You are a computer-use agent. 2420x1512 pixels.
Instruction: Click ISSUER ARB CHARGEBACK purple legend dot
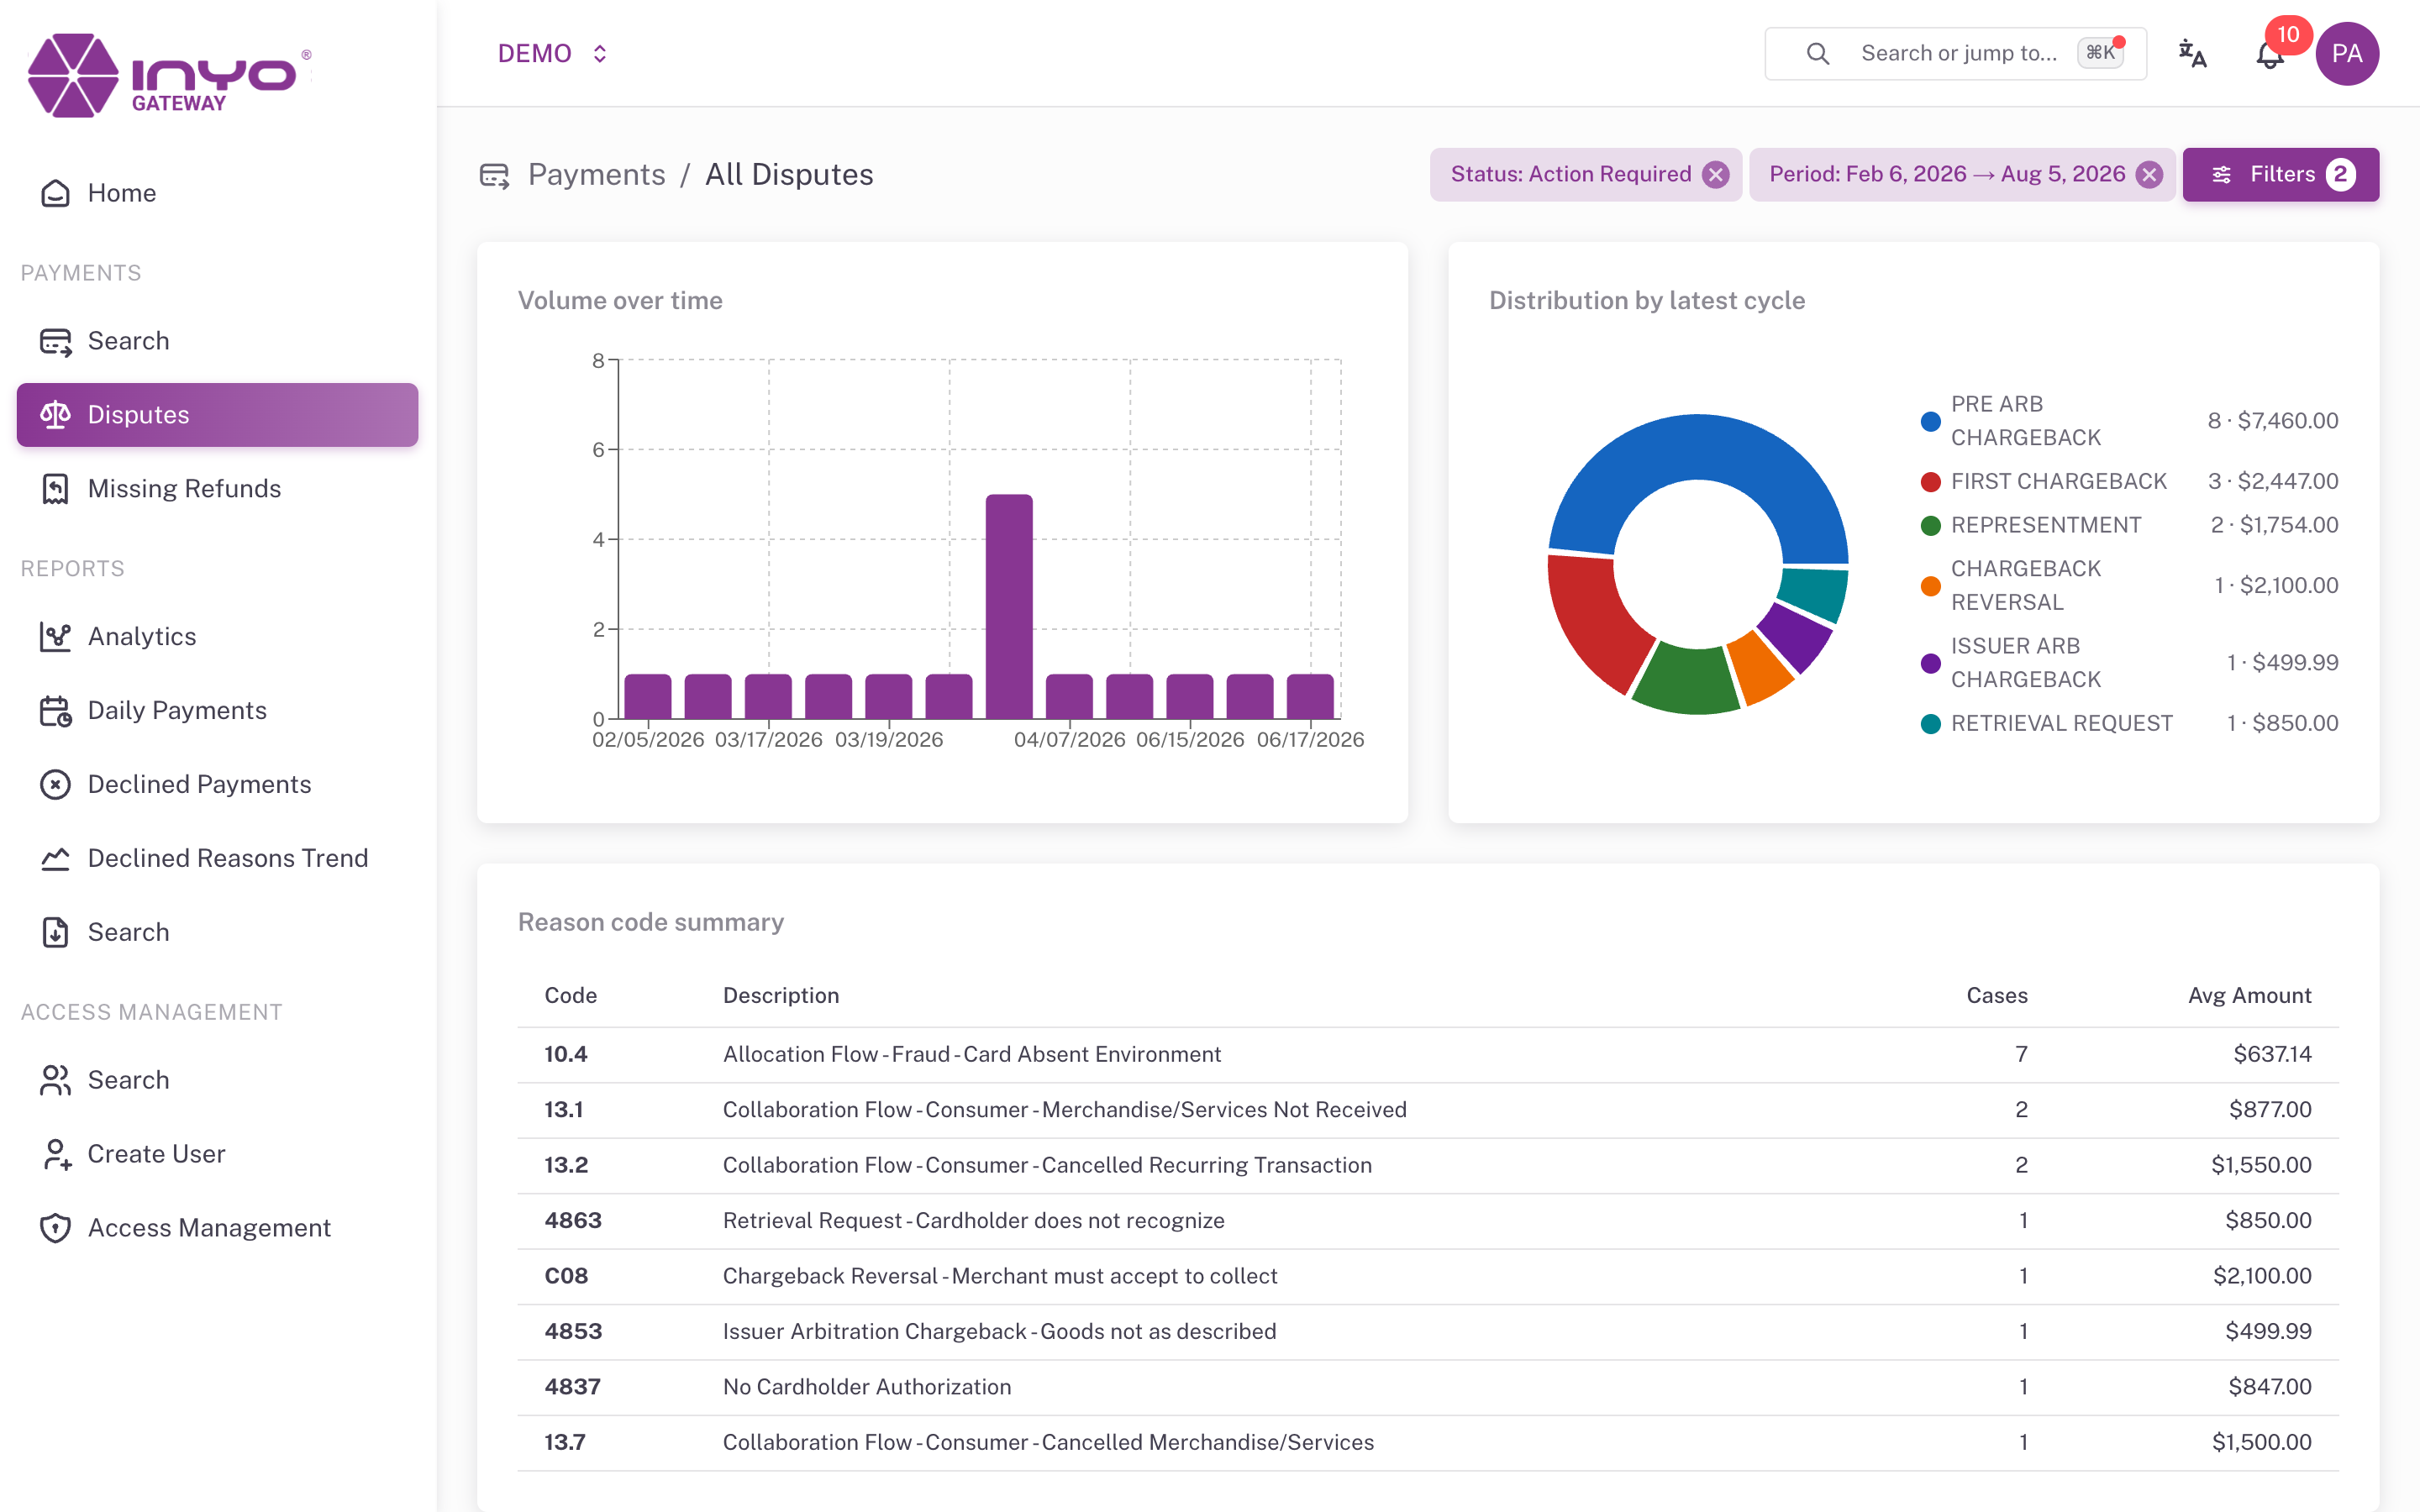1931,663
